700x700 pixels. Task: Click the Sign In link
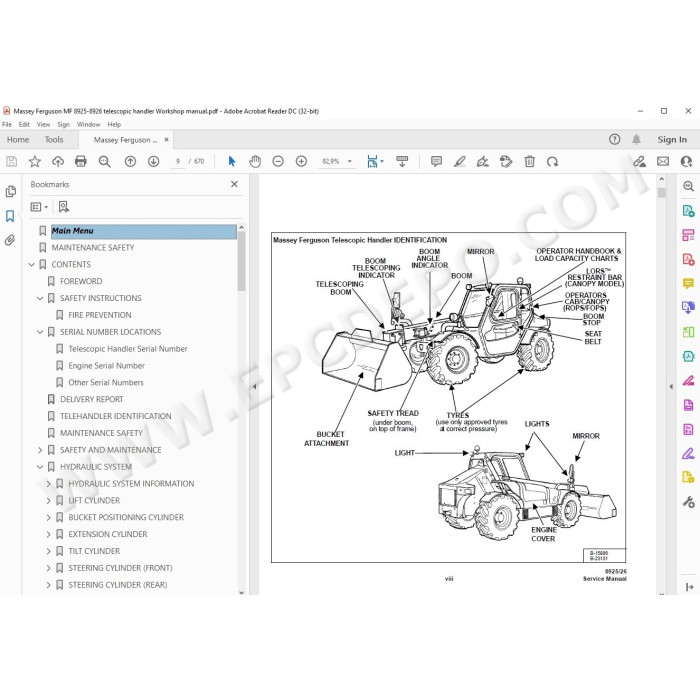click(x=672, y=140)
